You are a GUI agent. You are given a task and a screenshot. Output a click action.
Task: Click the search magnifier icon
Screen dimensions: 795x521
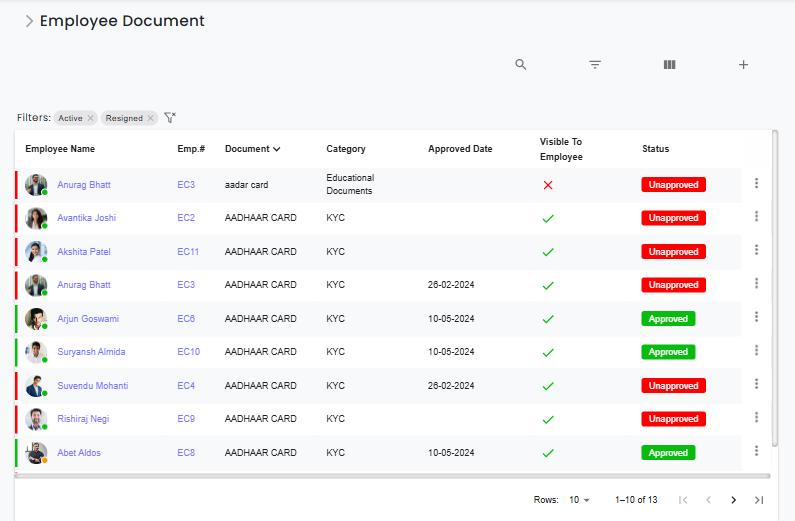[520, 64]
